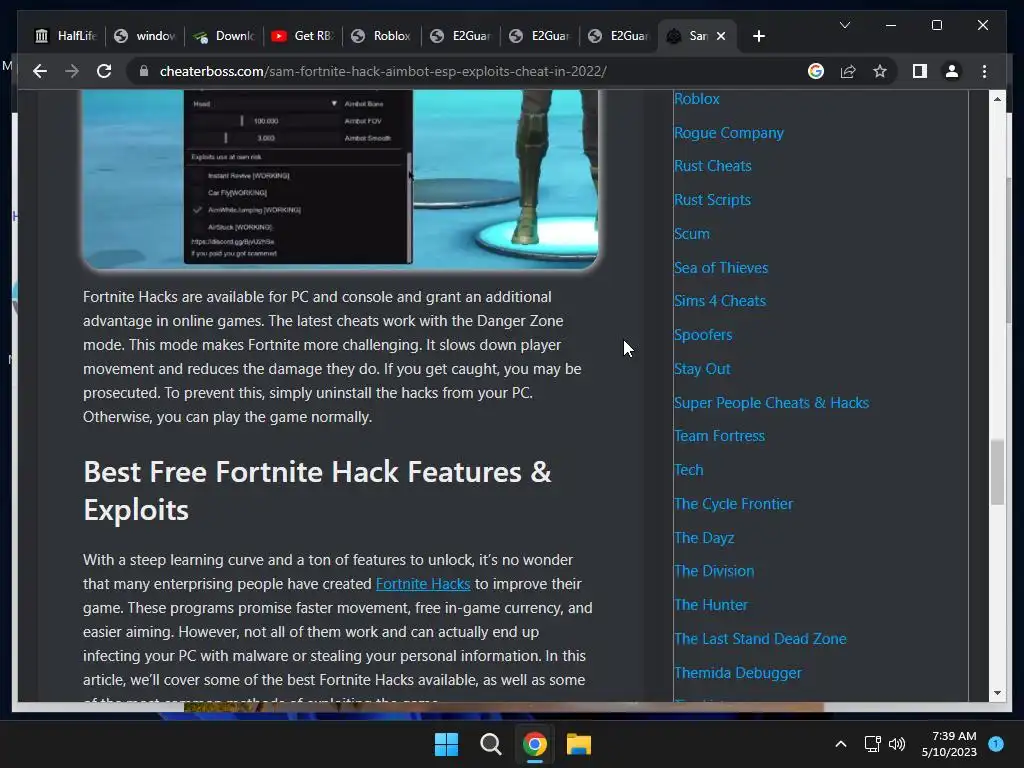The width and height of the screenshot is (1024, 768).
Task: Switch to the Download tab
Action: point(223,36)
